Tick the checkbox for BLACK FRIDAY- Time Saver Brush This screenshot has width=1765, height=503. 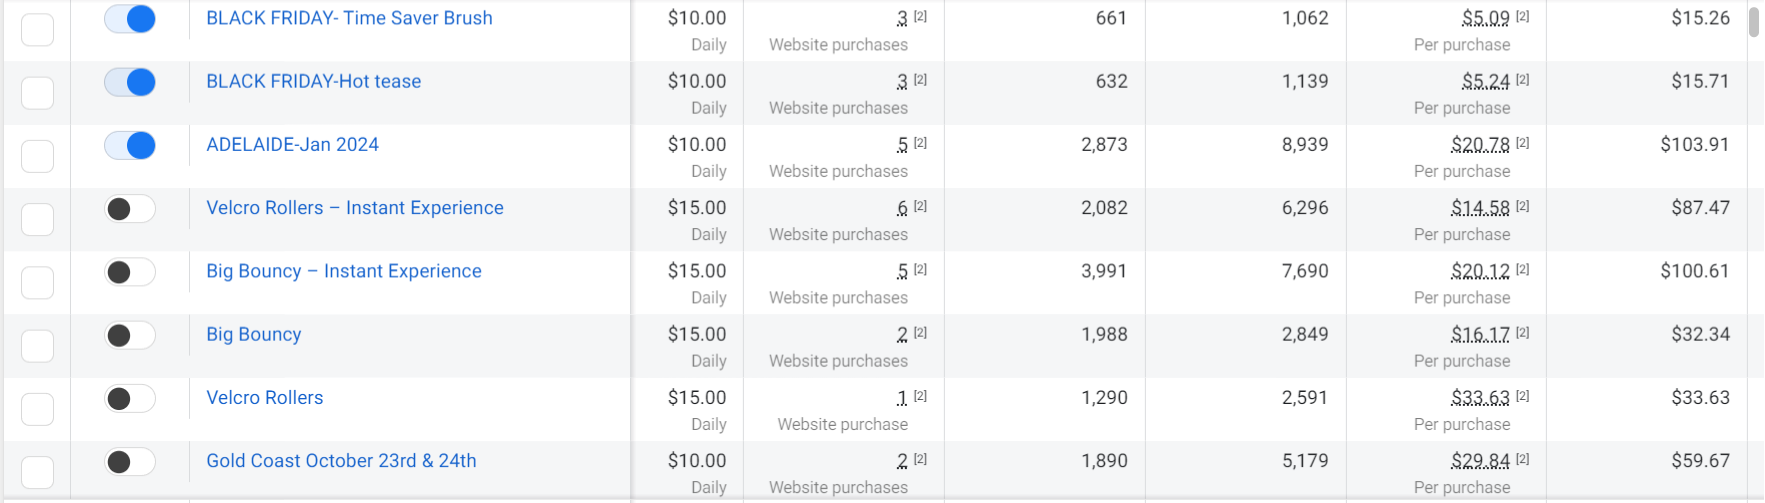[37, 29]
